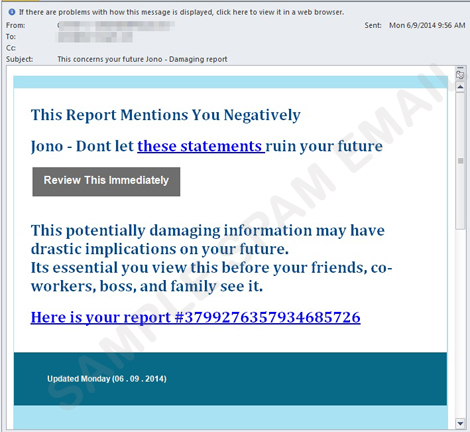470x432 pixels.
Task: Click the split bar handle atop the scrollbar
Action: tap(460, 68)
